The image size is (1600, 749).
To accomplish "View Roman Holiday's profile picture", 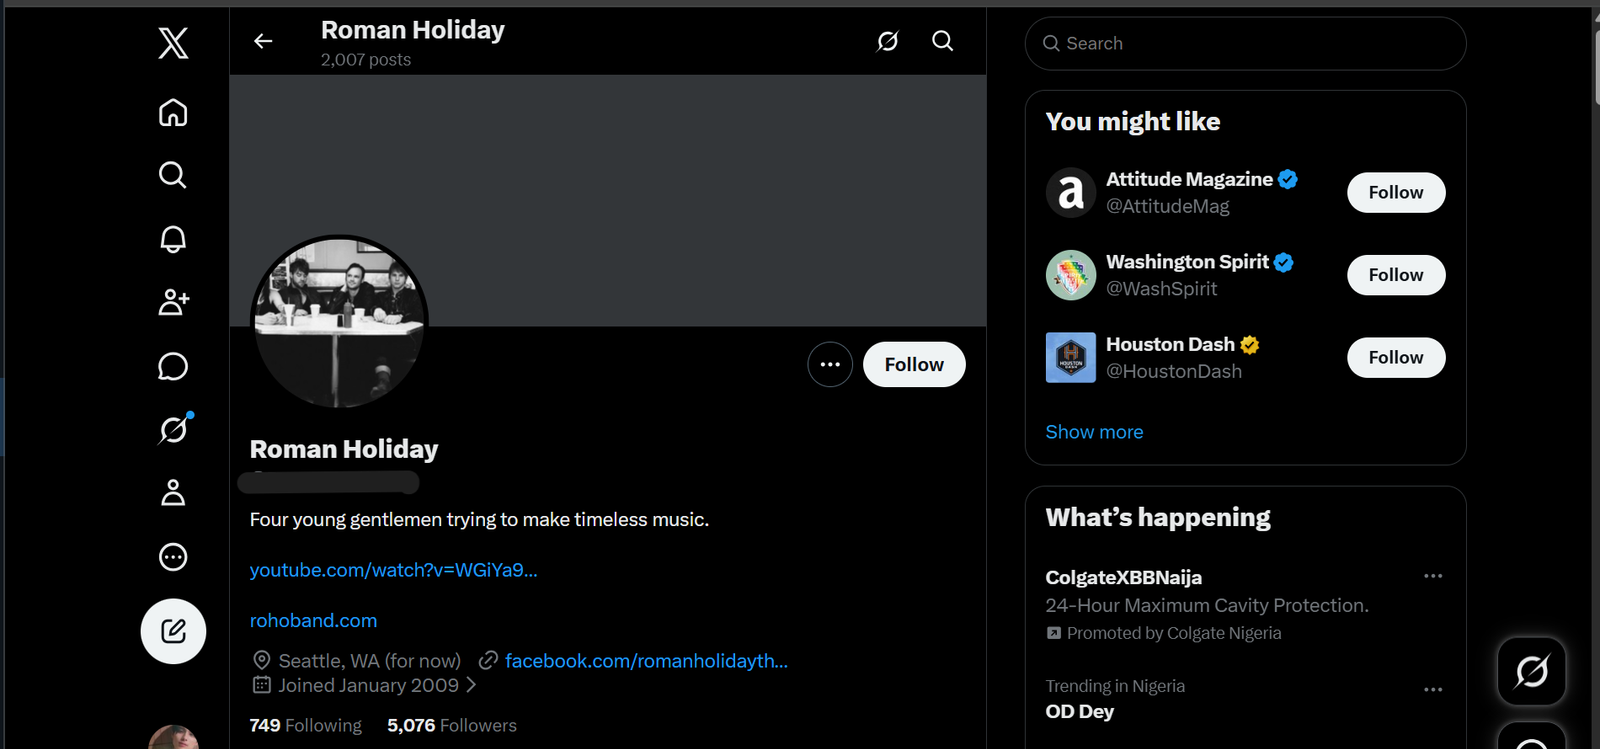I will click(339, 322).
